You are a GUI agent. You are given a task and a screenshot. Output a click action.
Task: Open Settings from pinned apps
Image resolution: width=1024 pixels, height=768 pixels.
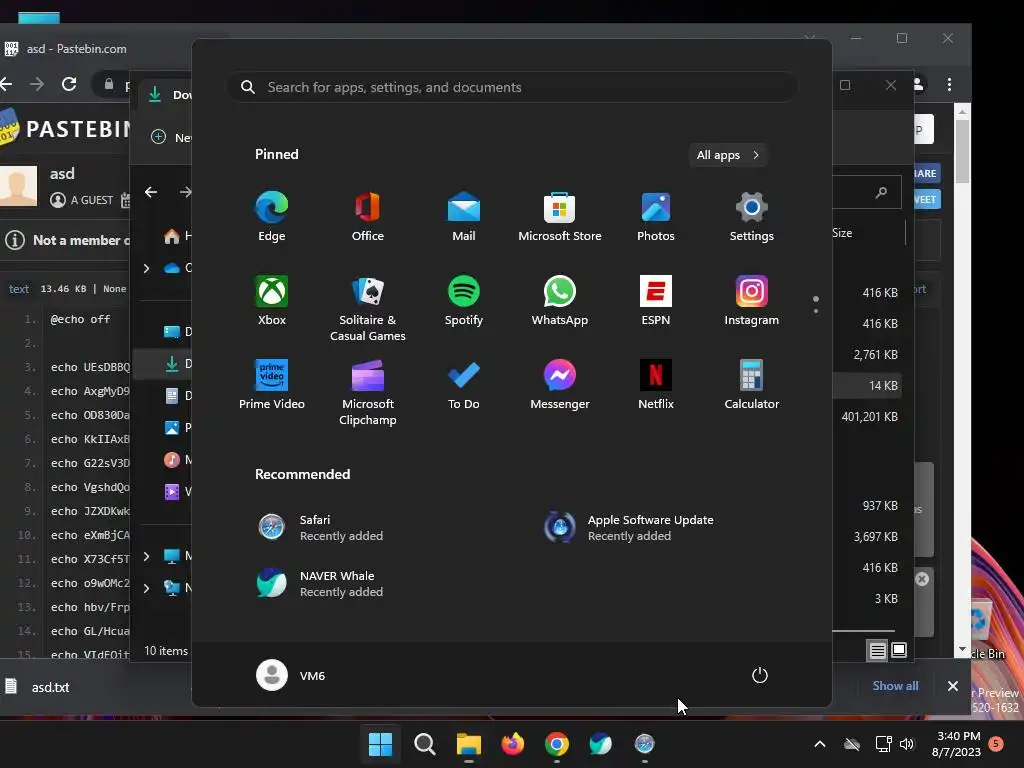[752, 217]
